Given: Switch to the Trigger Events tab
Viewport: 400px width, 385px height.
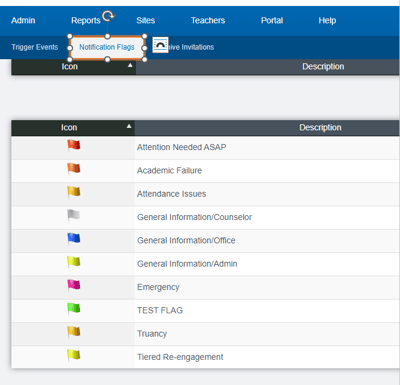Looking at the screenshot, I should (x=35, y=47).
